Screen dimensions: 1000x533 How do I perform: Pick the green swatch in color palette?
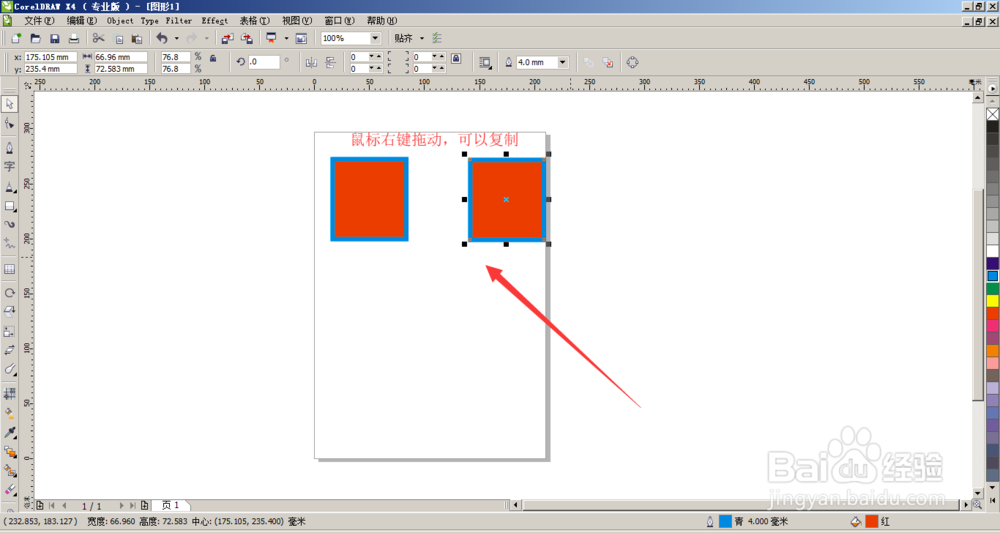tap(992, 288)
